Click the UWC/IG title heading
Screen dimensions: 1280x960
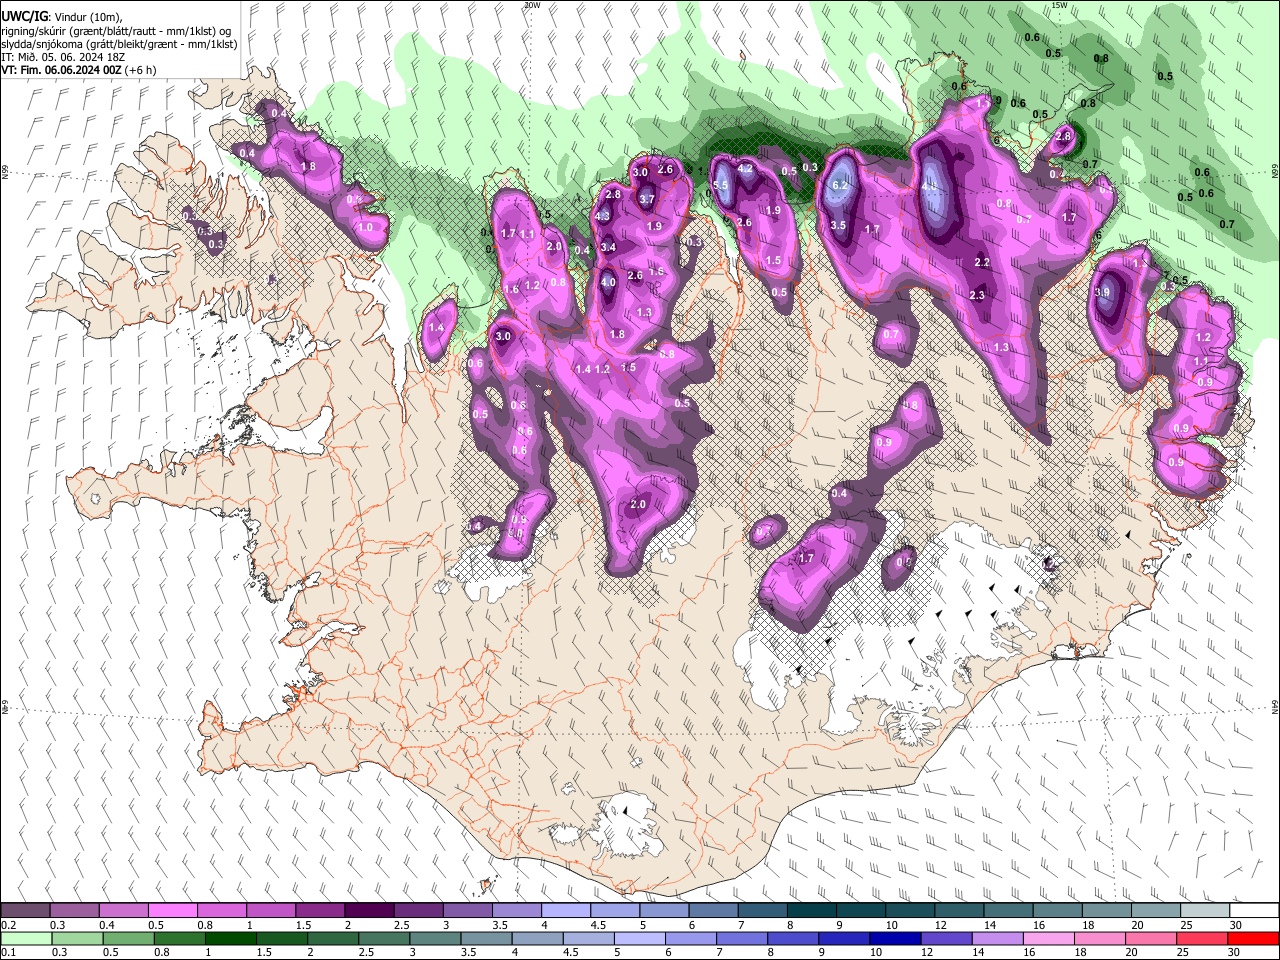pos(24,17)
